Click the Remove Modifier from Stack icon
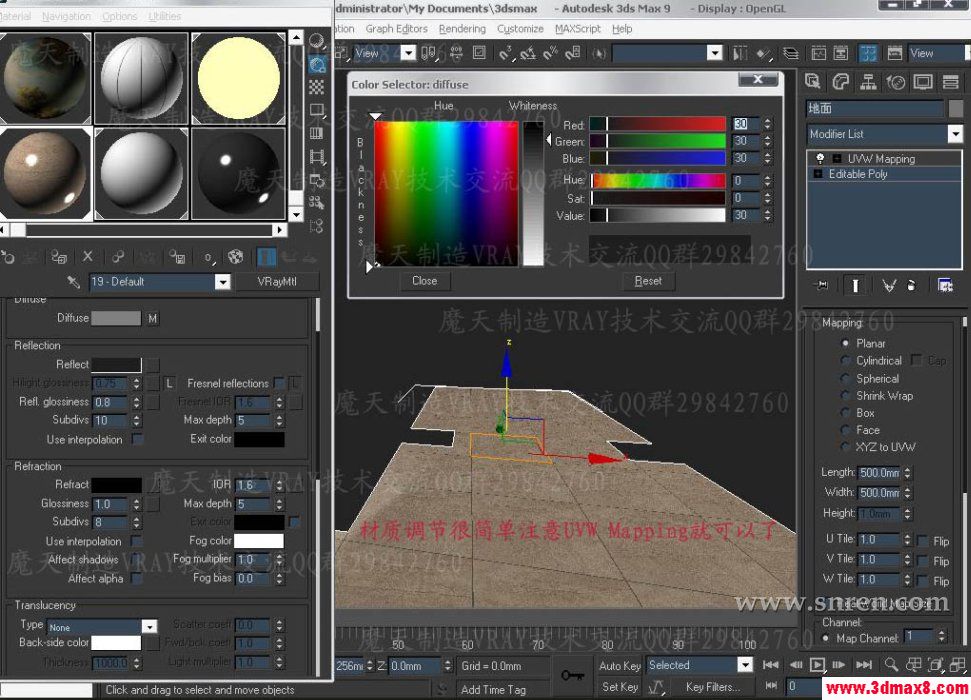 coord(912,285)
